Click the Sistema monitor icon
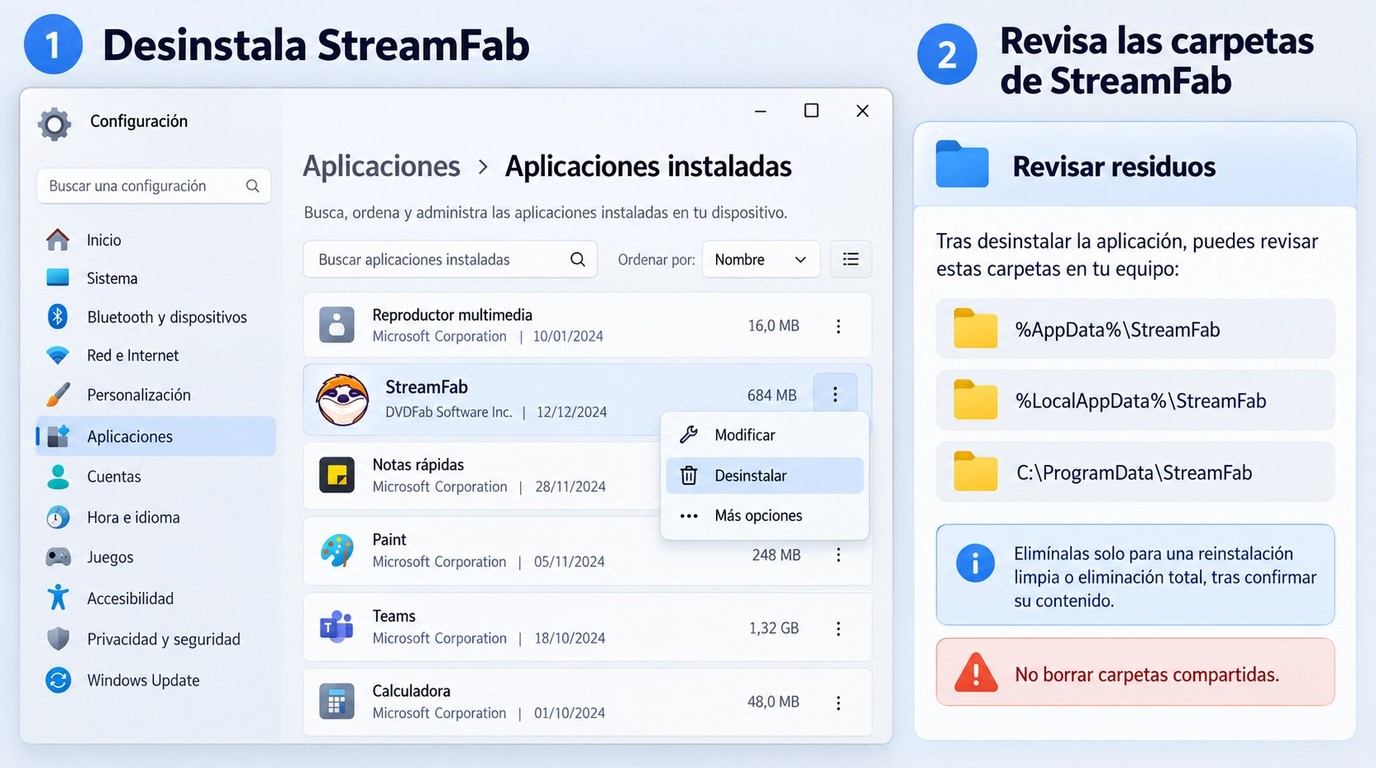 [58, 278]
